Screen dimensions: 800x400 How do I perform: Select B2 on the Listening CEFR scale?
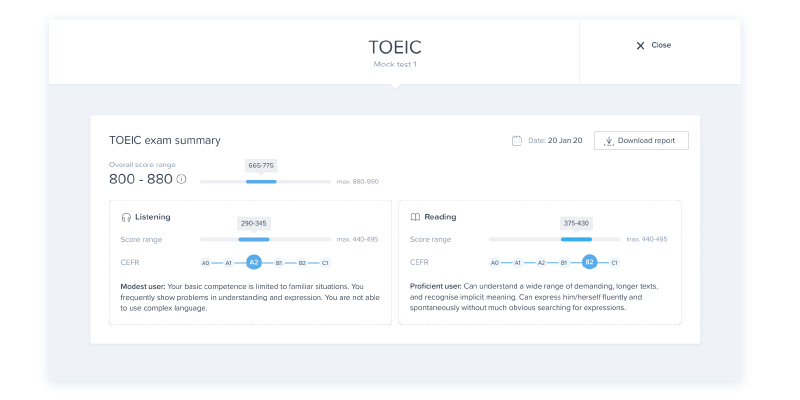tap(302, 263)
